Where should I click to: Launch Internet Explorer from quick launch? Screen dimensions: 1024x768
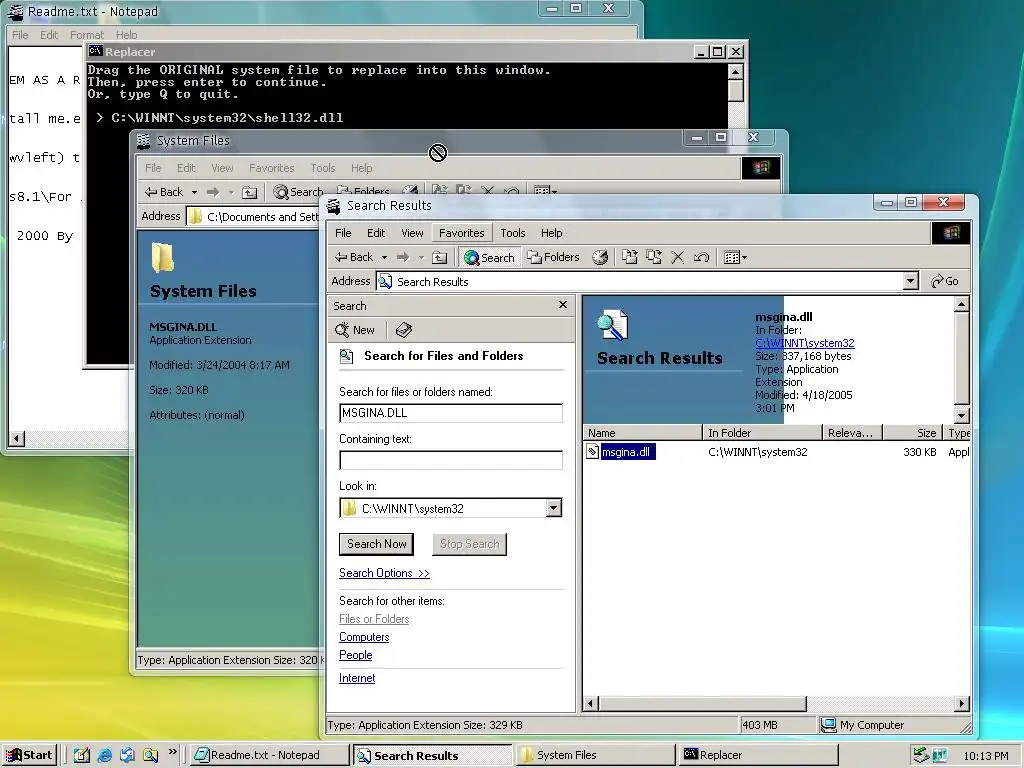pyautogui.click(x=104, y=755)
